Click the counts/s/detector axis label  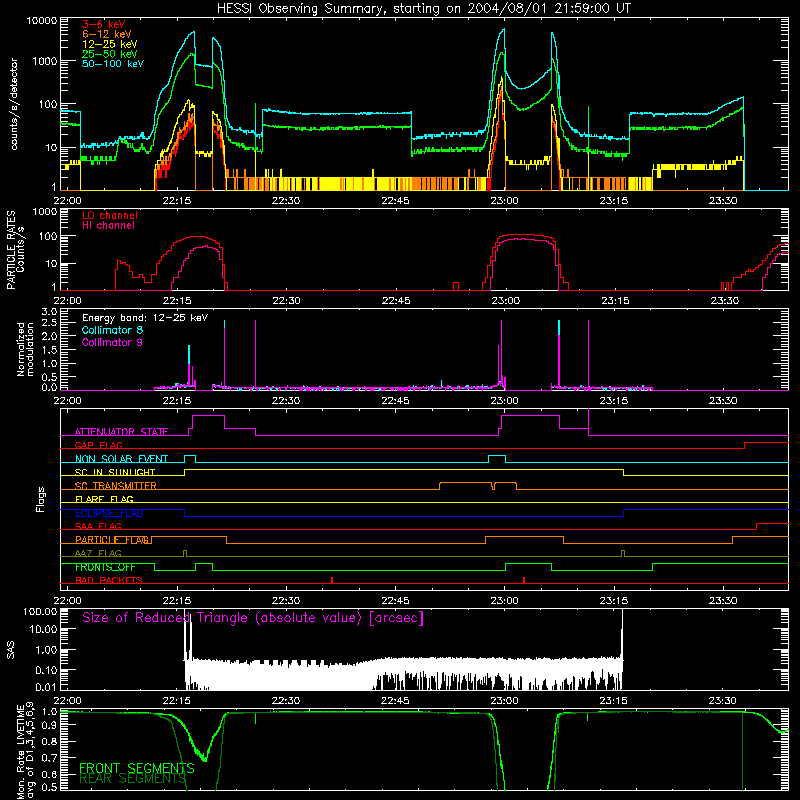point(14,104)
